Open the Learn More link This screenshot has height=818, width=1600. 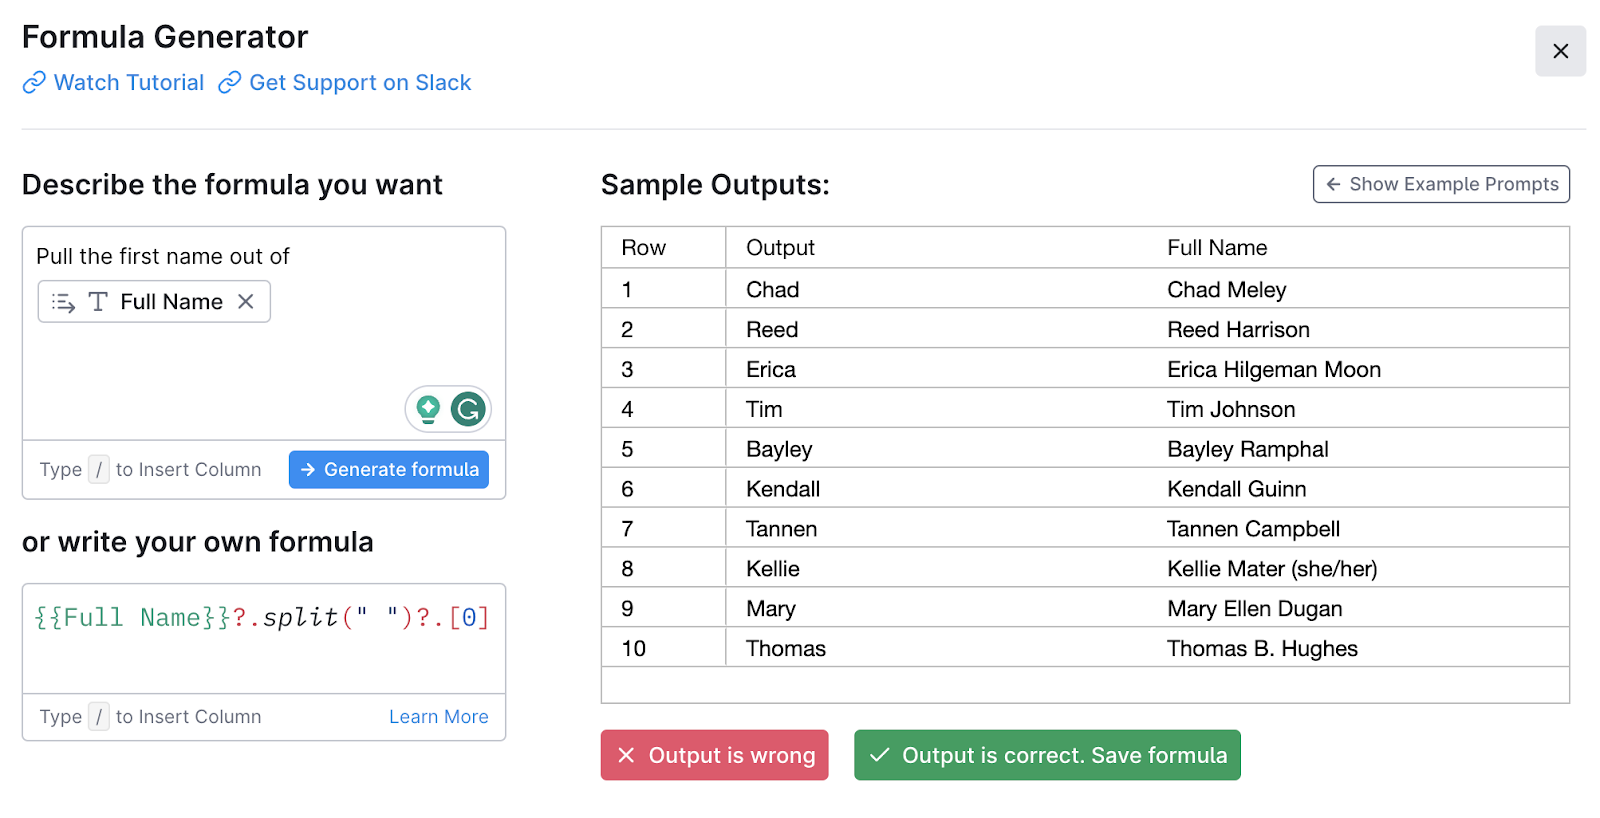[x=439, y=716]
